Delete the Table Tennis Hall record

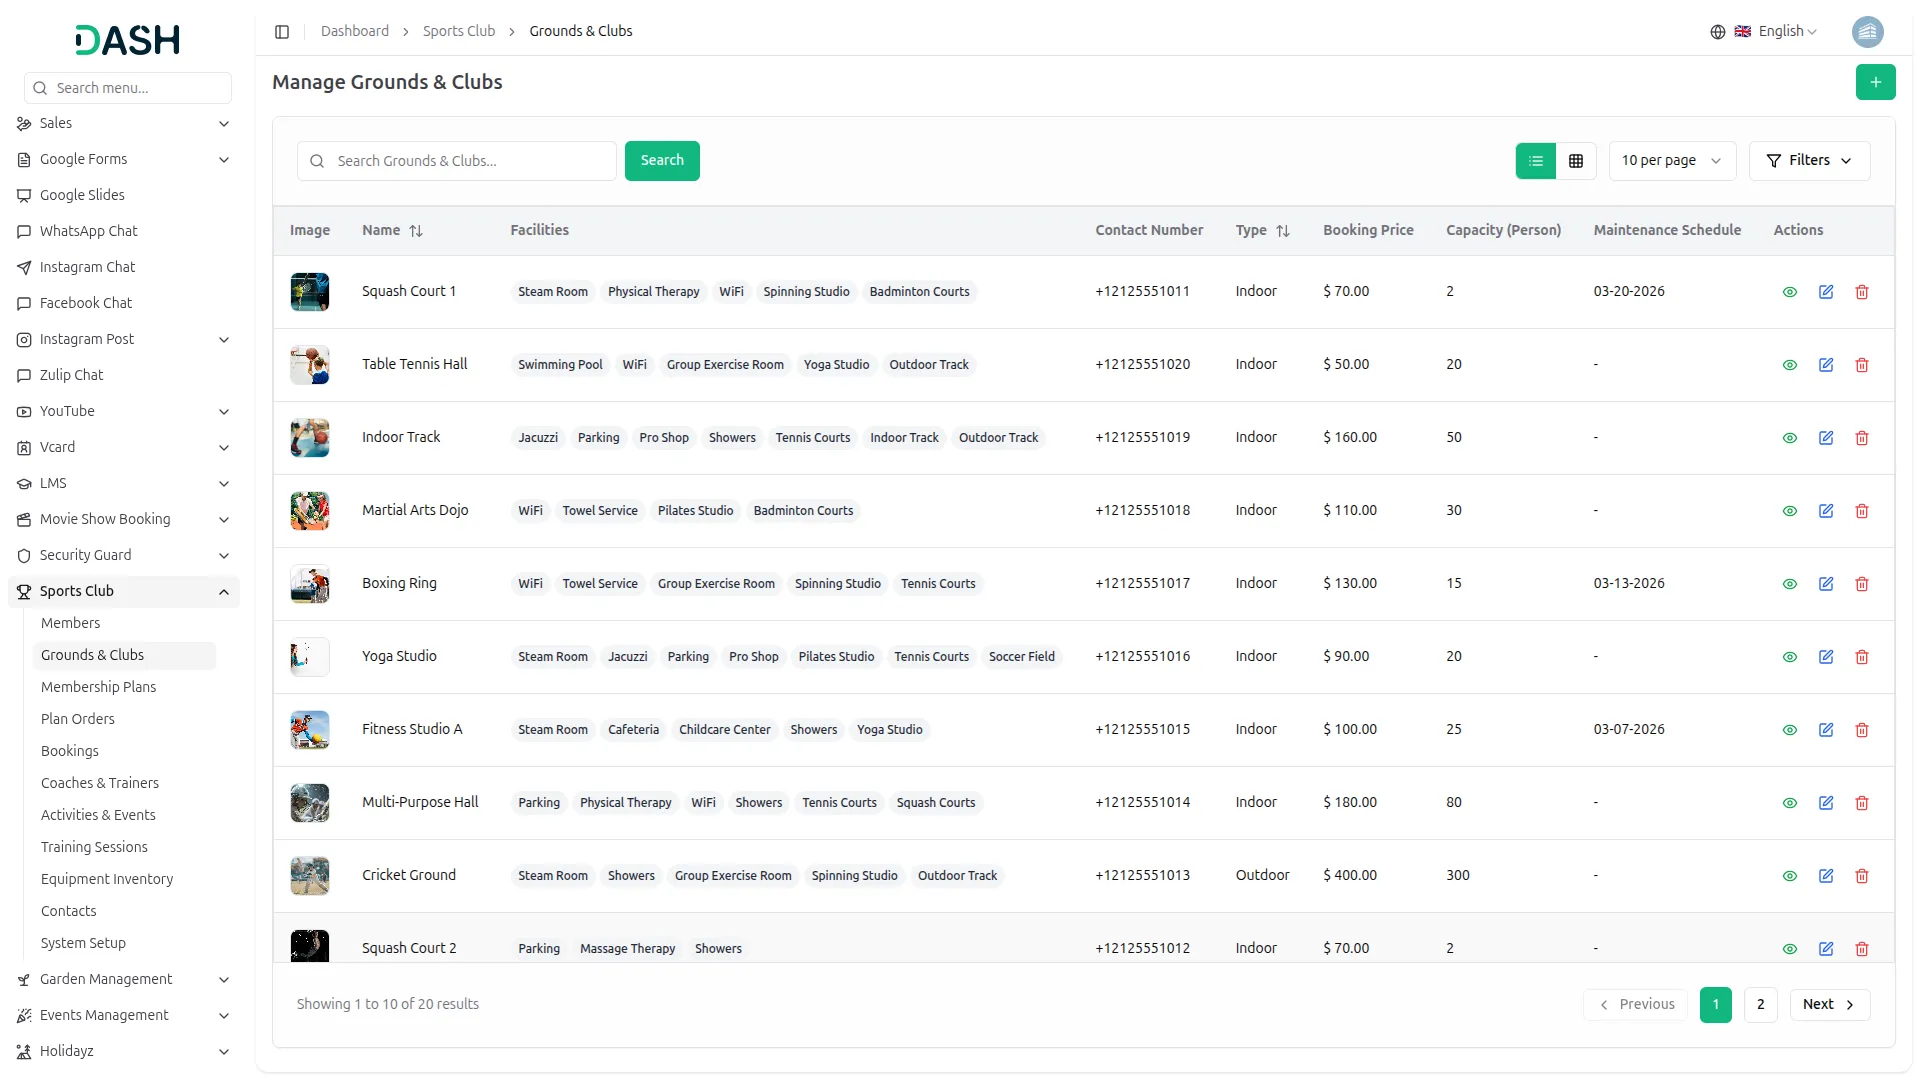(x=1861, y=365)
